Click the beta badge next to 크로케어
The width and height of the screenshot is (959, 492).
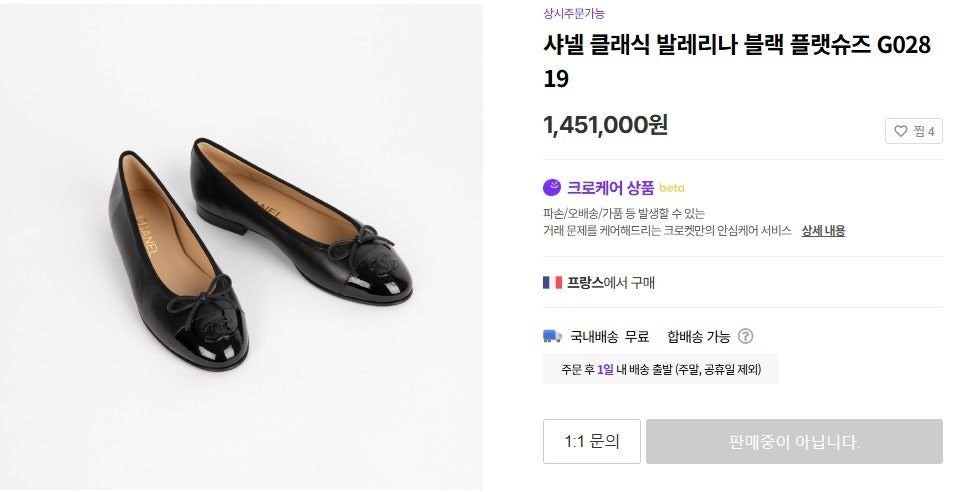(672, 188)
